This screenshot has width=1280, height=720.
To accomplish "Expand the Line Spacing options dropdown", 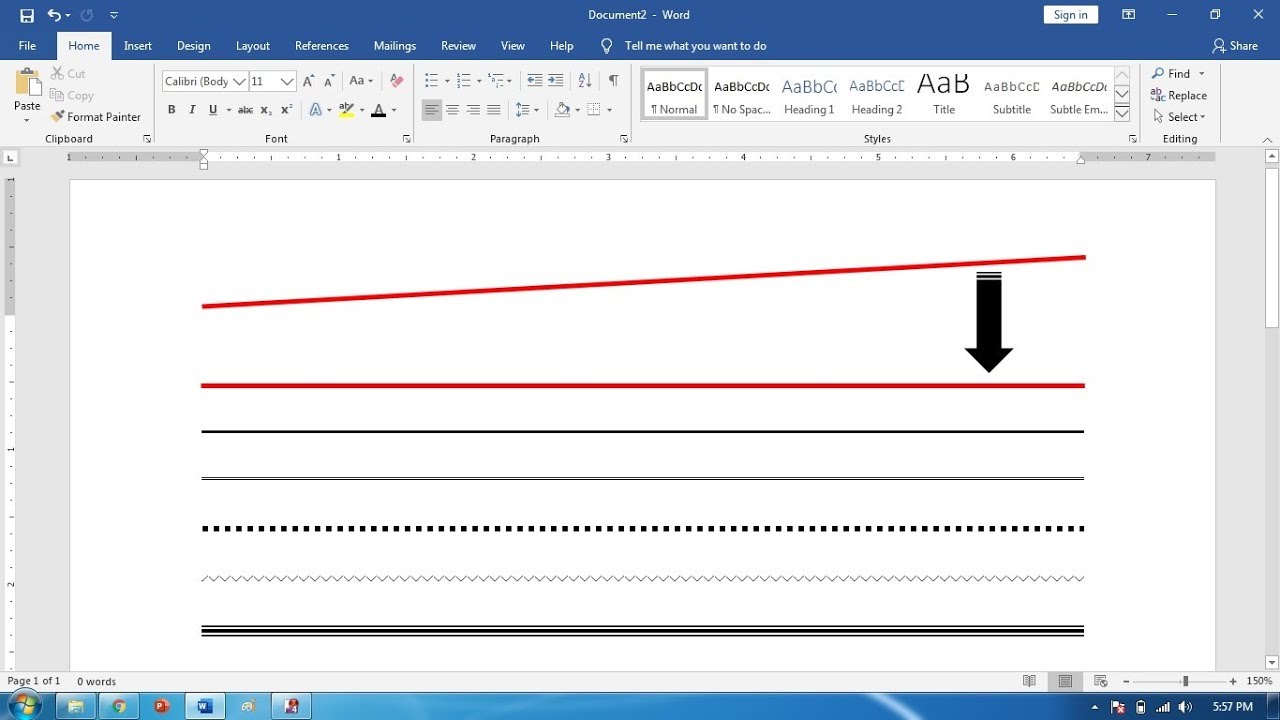I will [535, 110].
